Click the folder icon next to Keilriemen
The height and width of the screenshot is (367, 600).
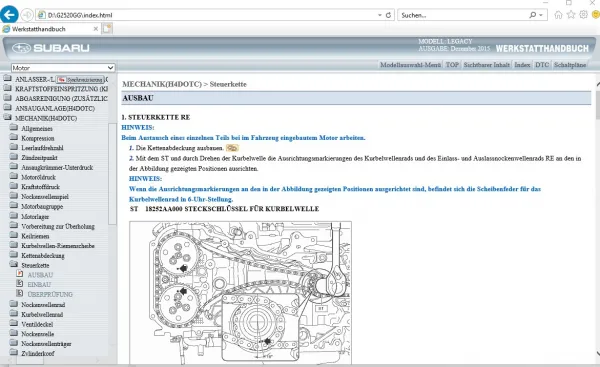pos(14,235)
